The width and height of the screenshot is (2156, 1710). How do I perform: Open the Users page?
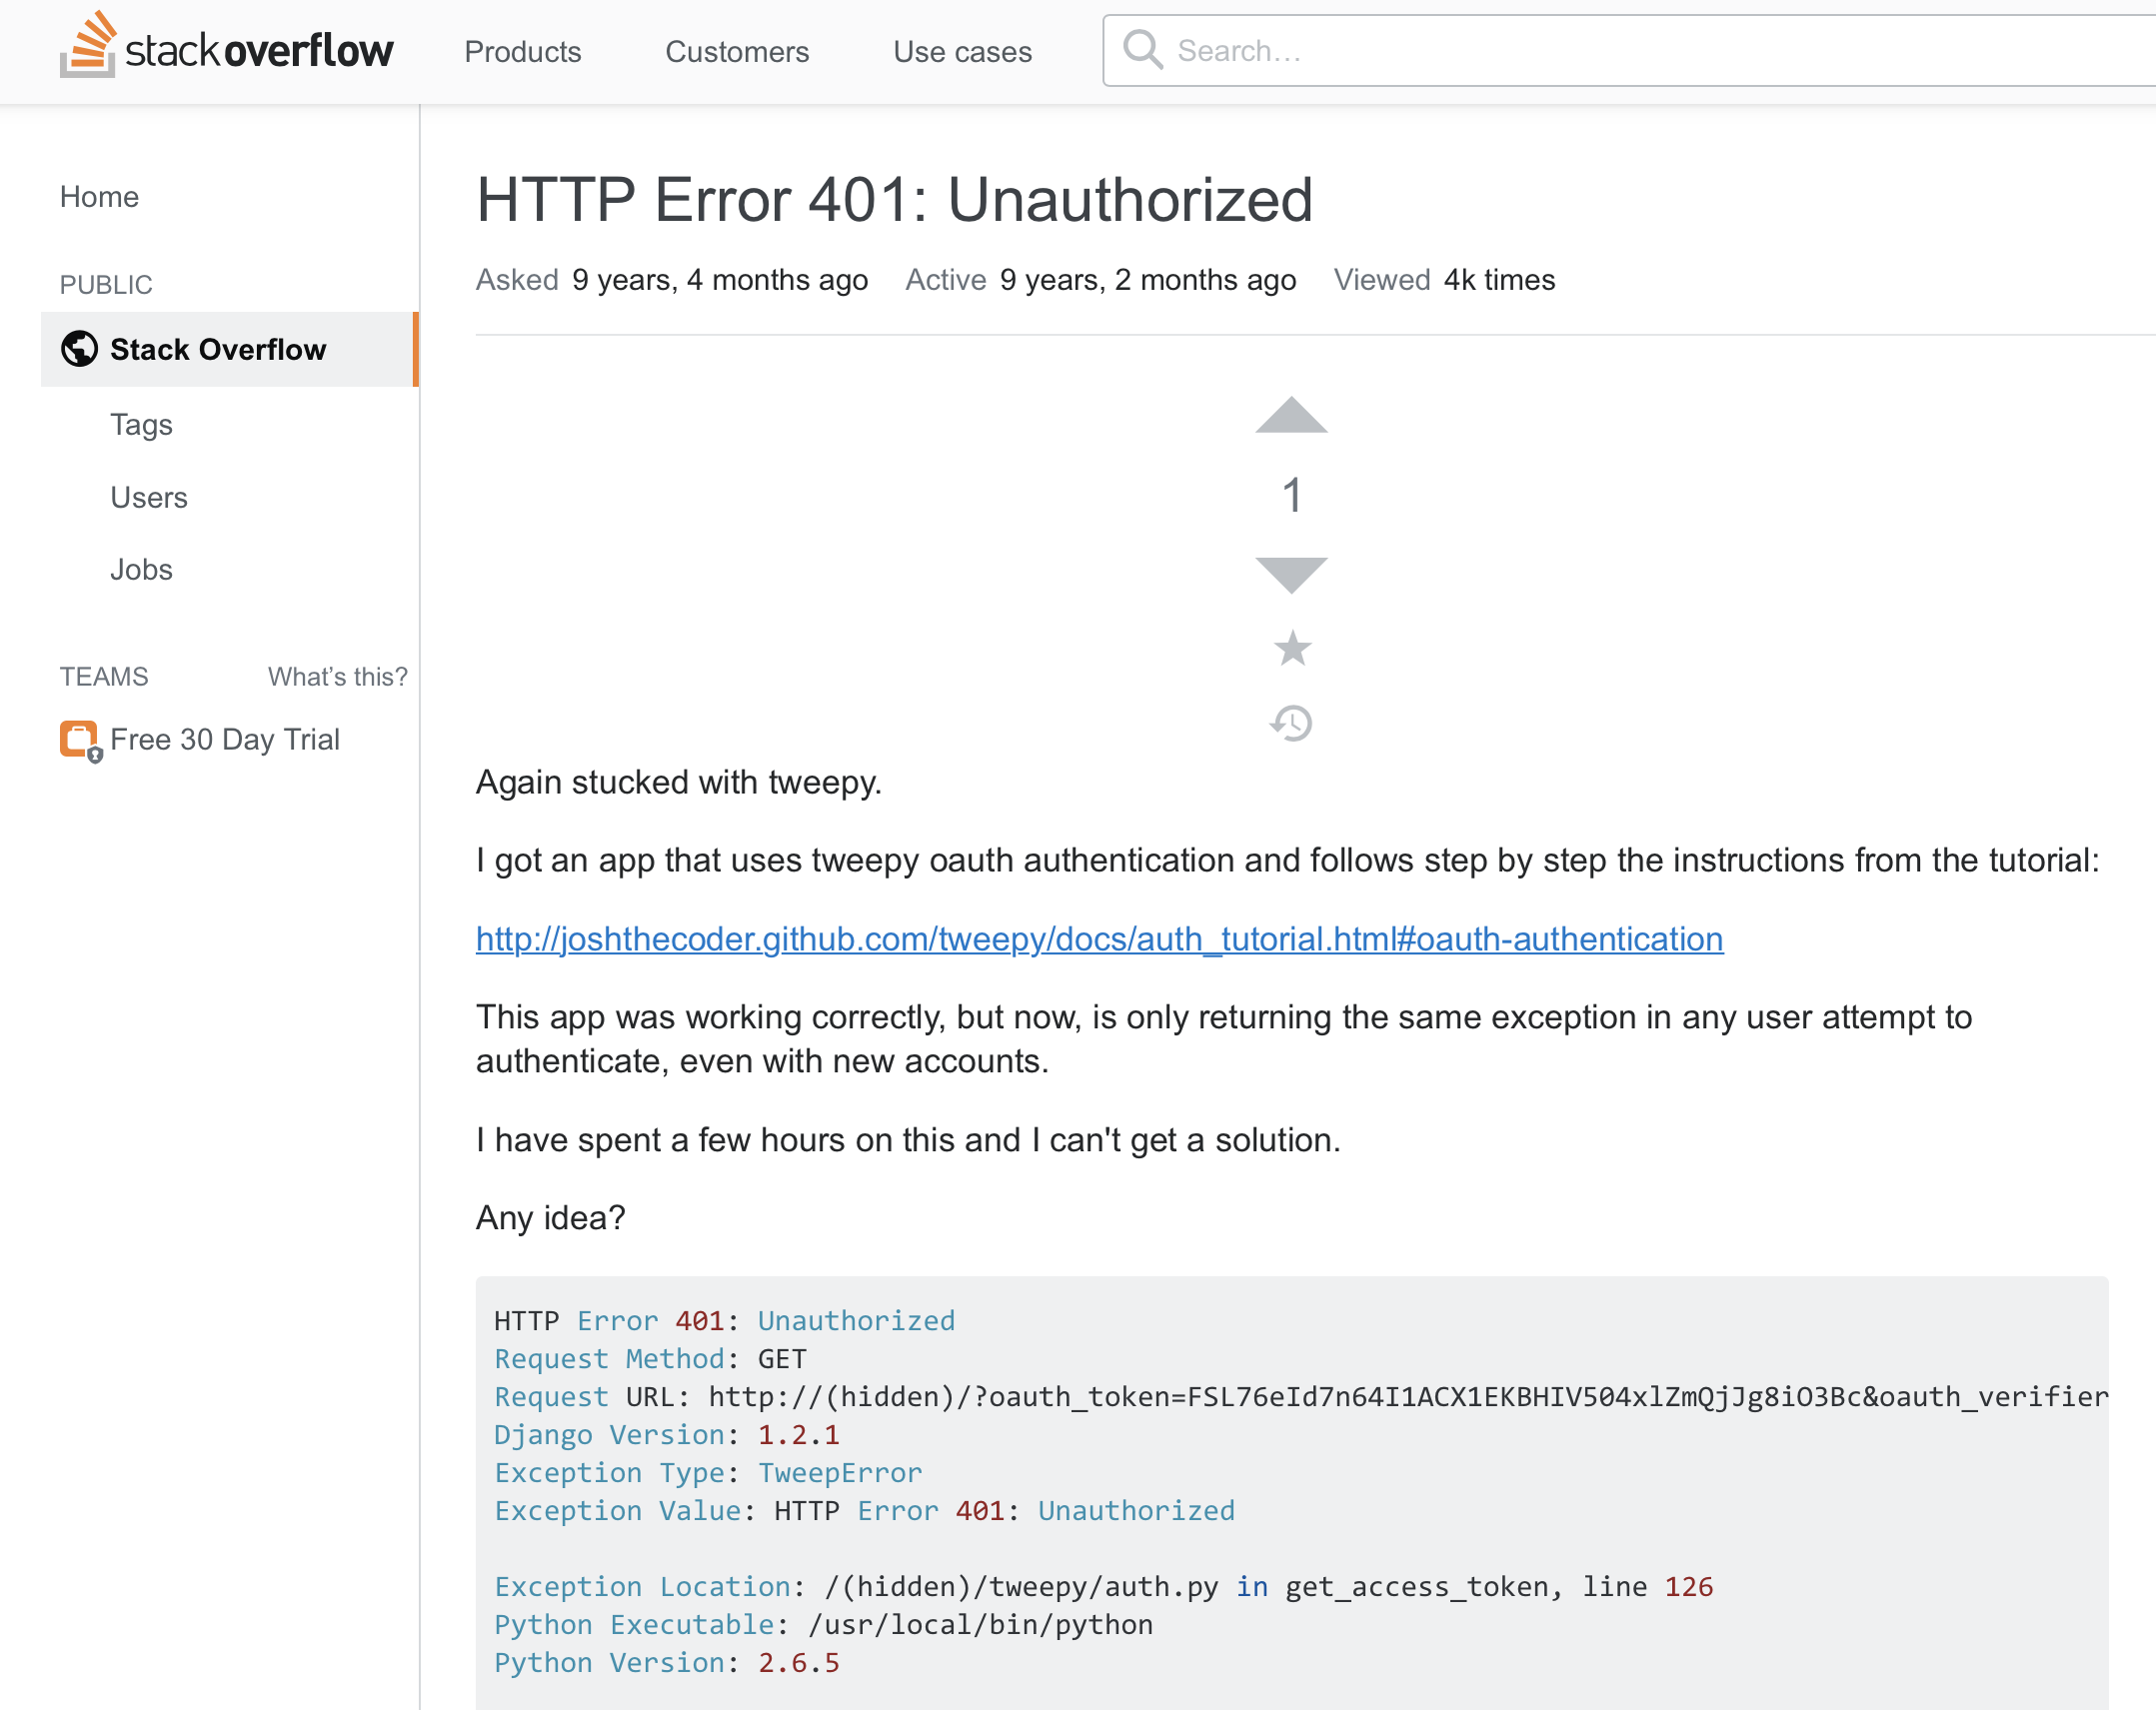coord(149,497)
